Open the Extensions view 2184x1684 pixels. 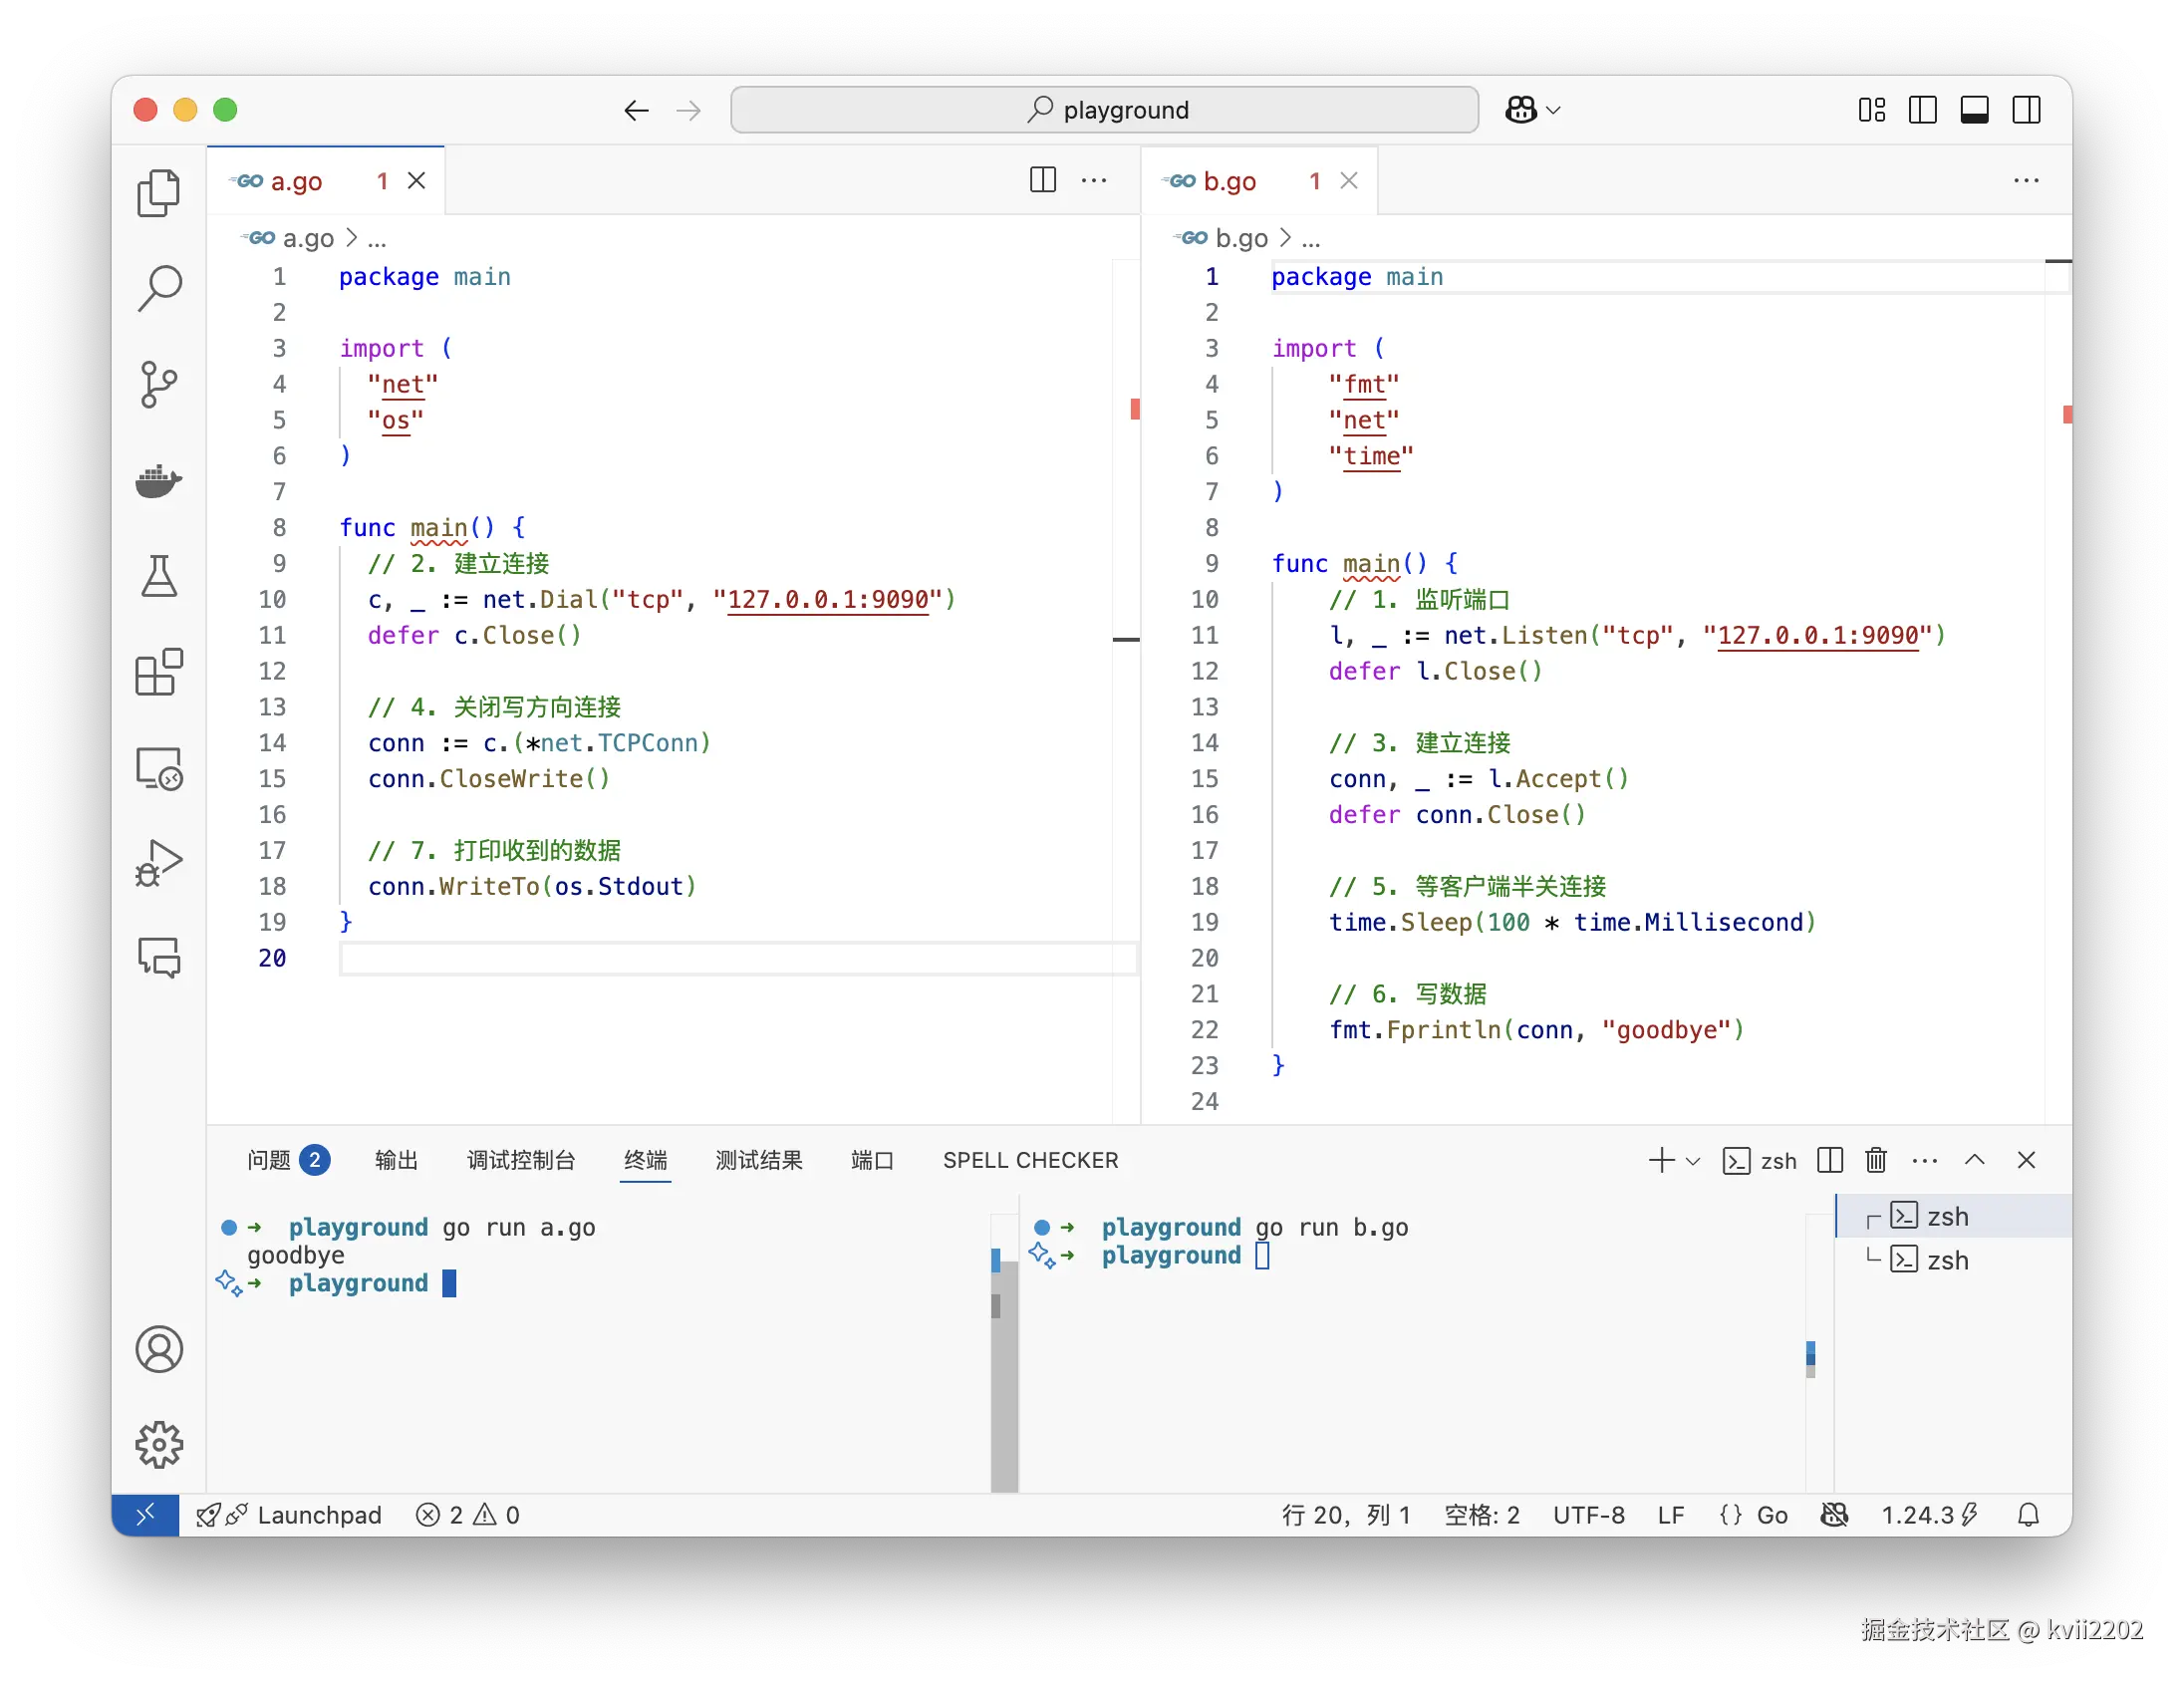click(159, 672)
